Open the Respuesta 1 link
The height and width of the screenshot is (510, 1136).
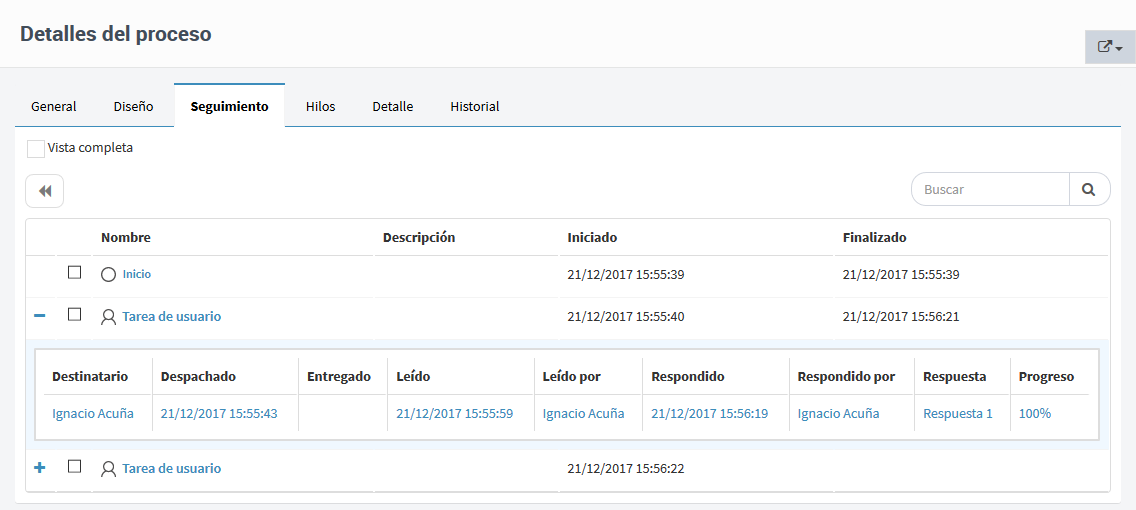point(958,414)
